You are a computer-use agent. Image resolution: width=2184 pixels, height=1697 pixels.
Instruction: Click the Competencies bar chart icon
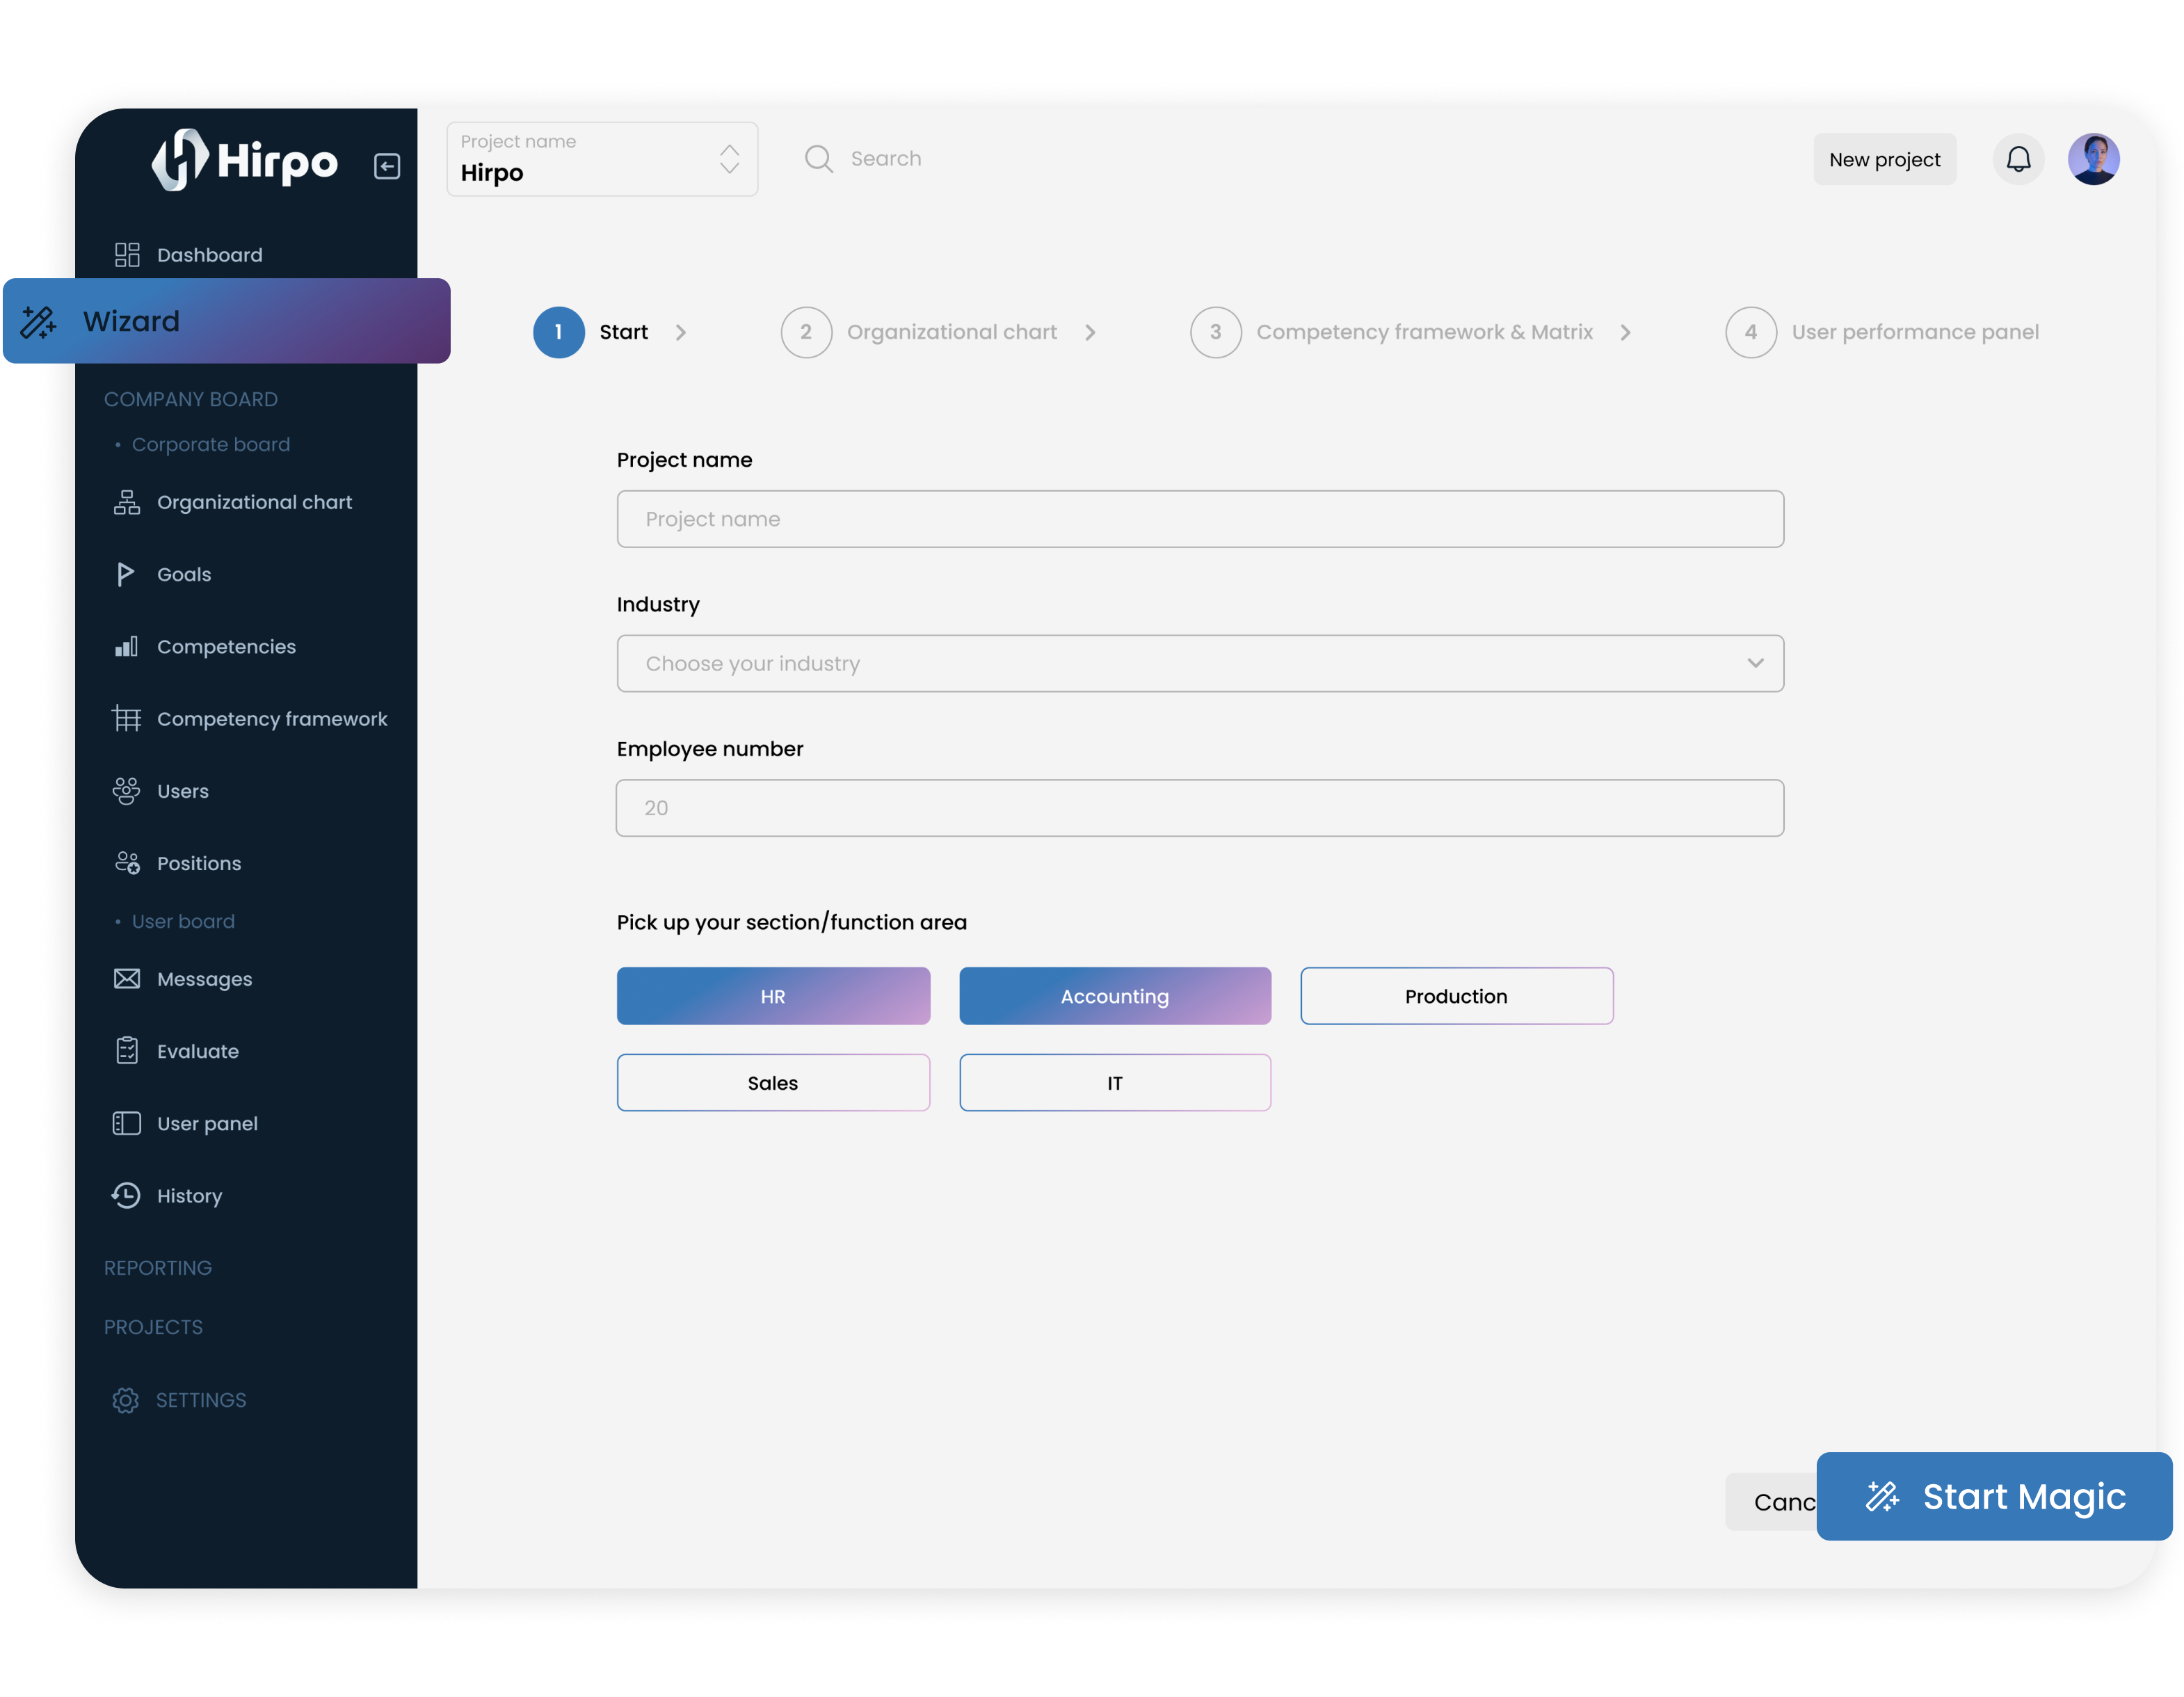[x=126, y=646]
